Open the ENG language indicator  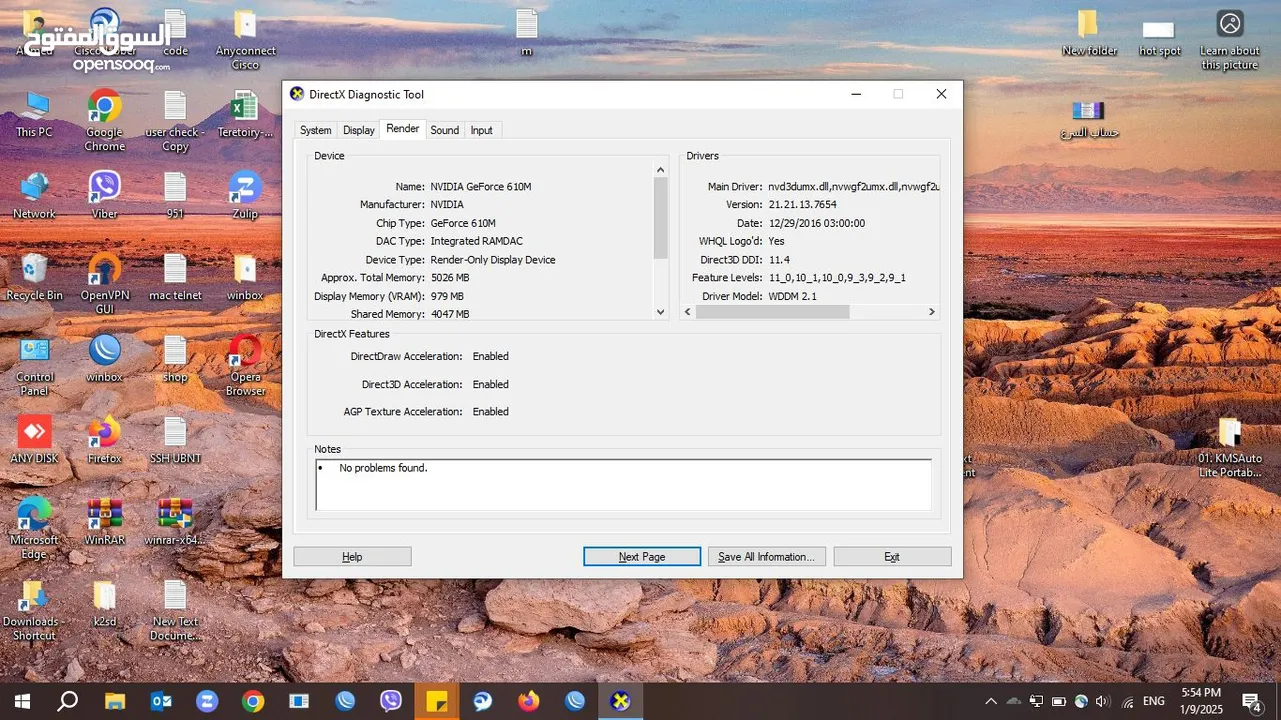click(x=1153, y=702)
